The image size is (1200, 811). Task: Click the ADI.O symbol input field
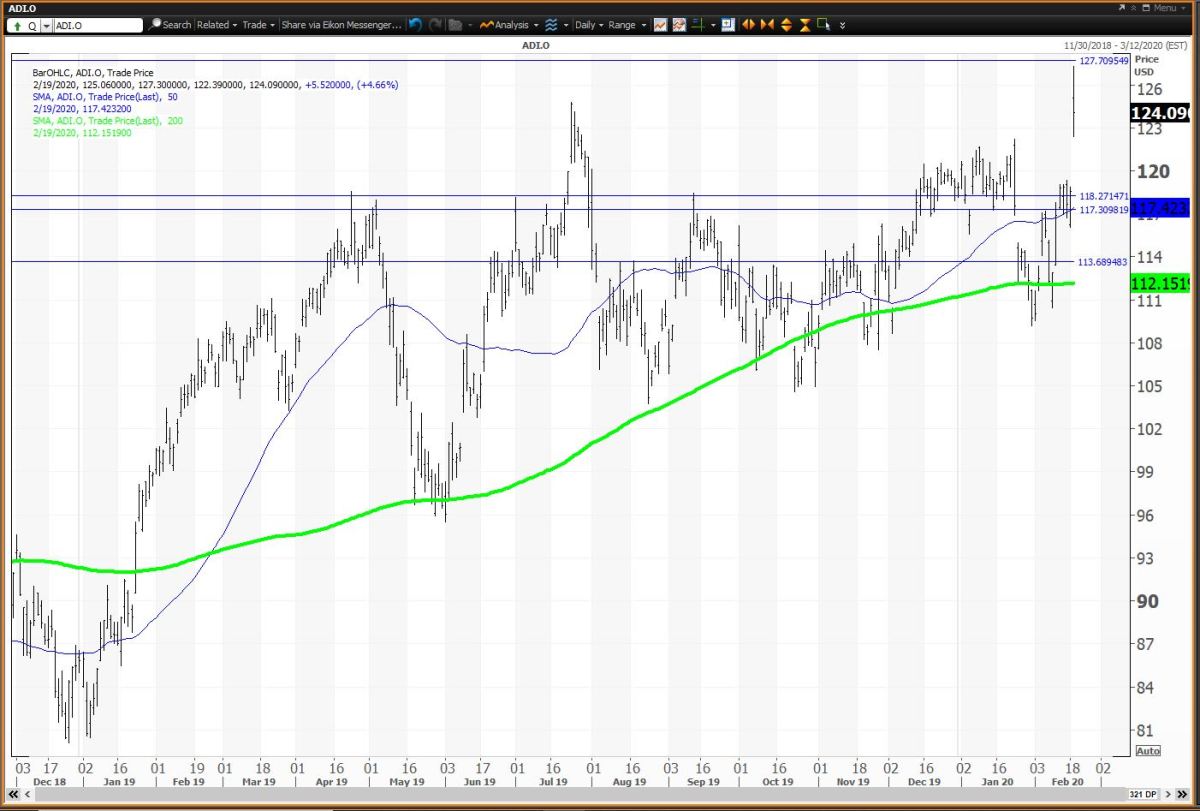(95, 24)
